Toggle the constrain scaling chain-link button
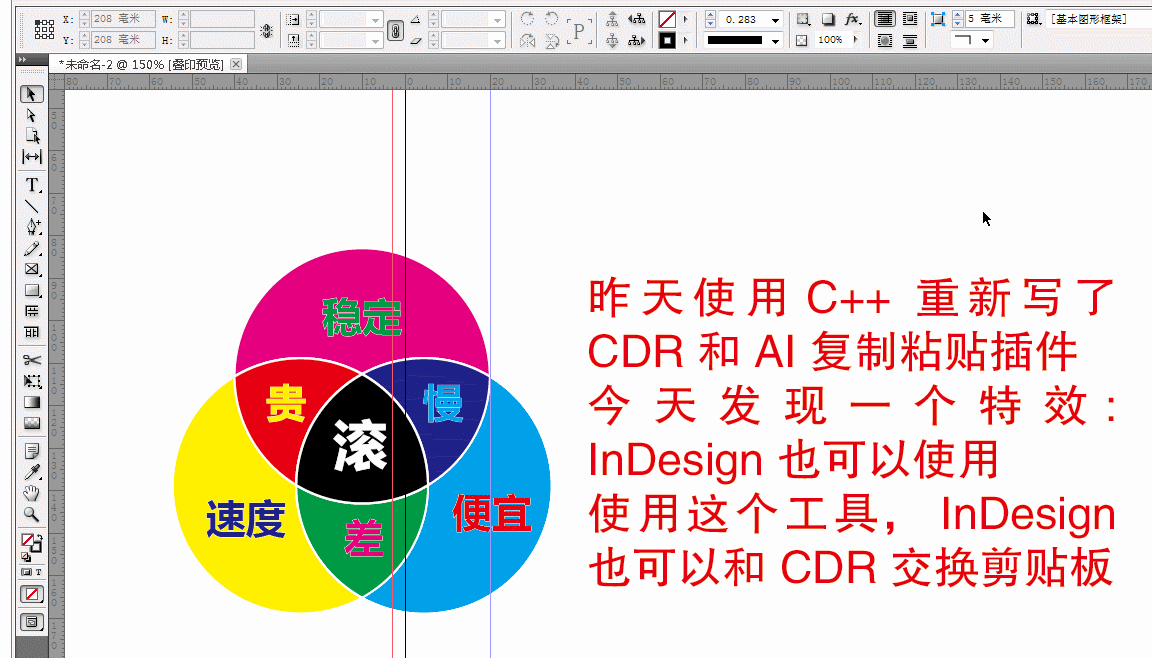The image size is (1152, 658). click(395, 30)
